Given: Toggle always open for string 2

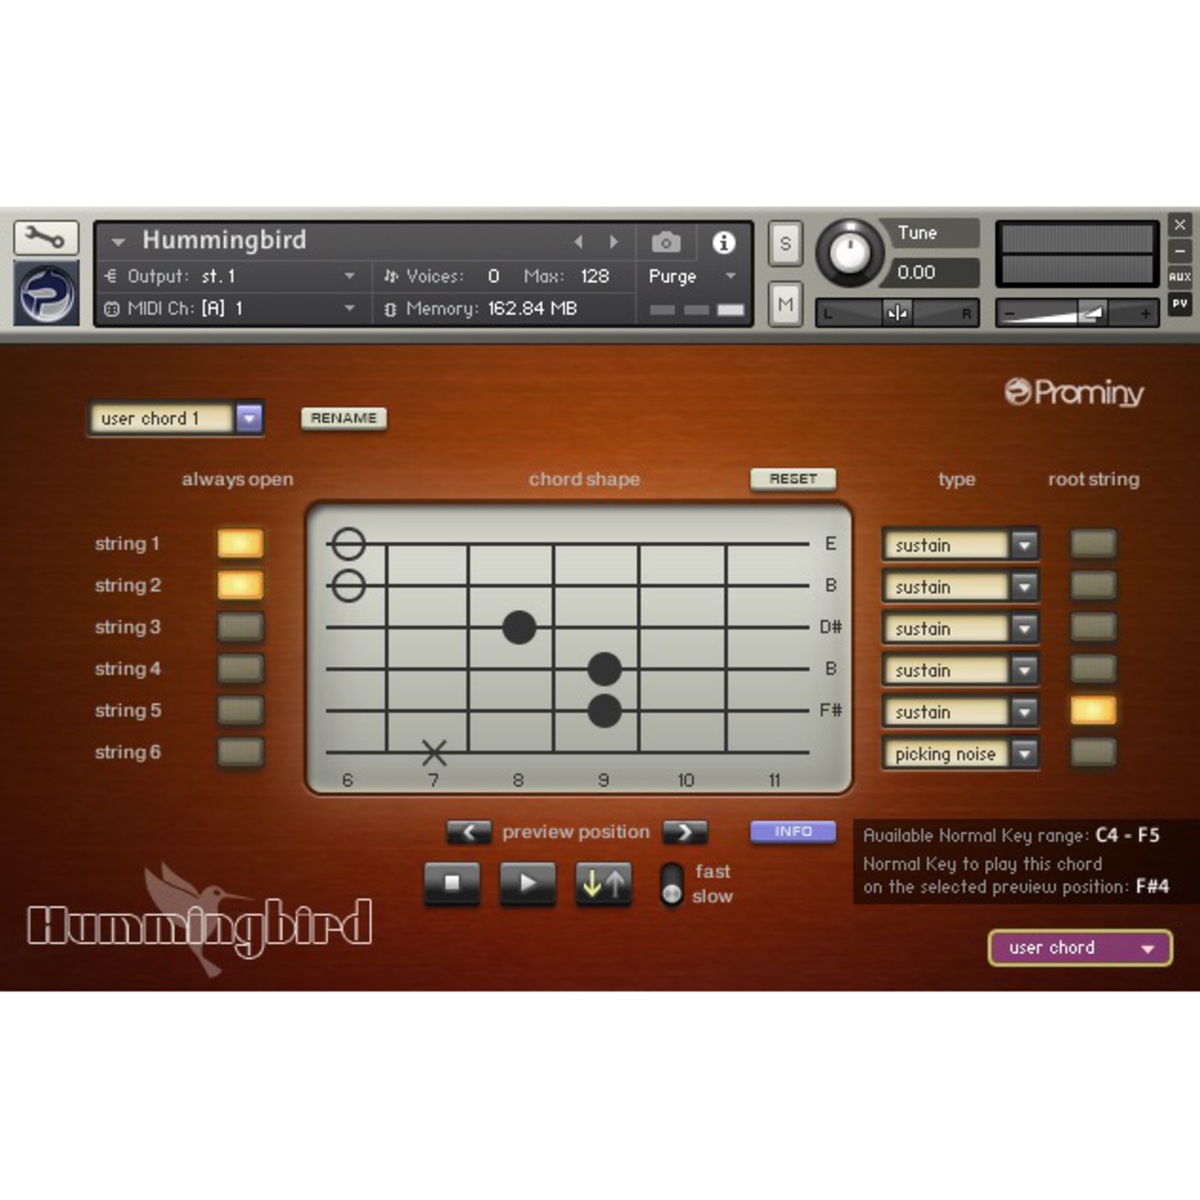Looking at the screenshot, I should [x=240, y=585].
